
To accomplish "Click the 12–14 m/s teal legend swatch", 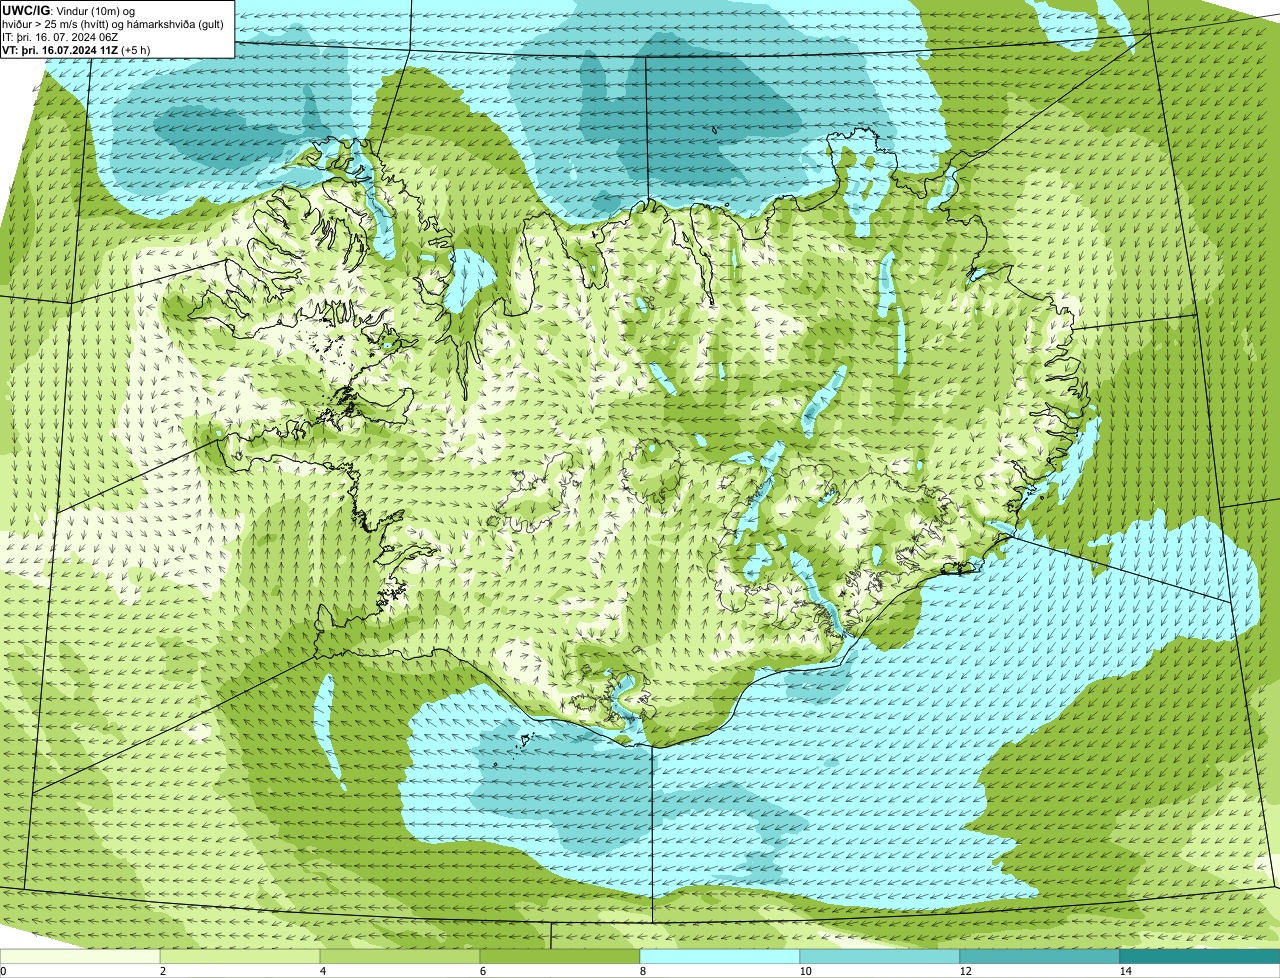I will [x=1040, y=956].
